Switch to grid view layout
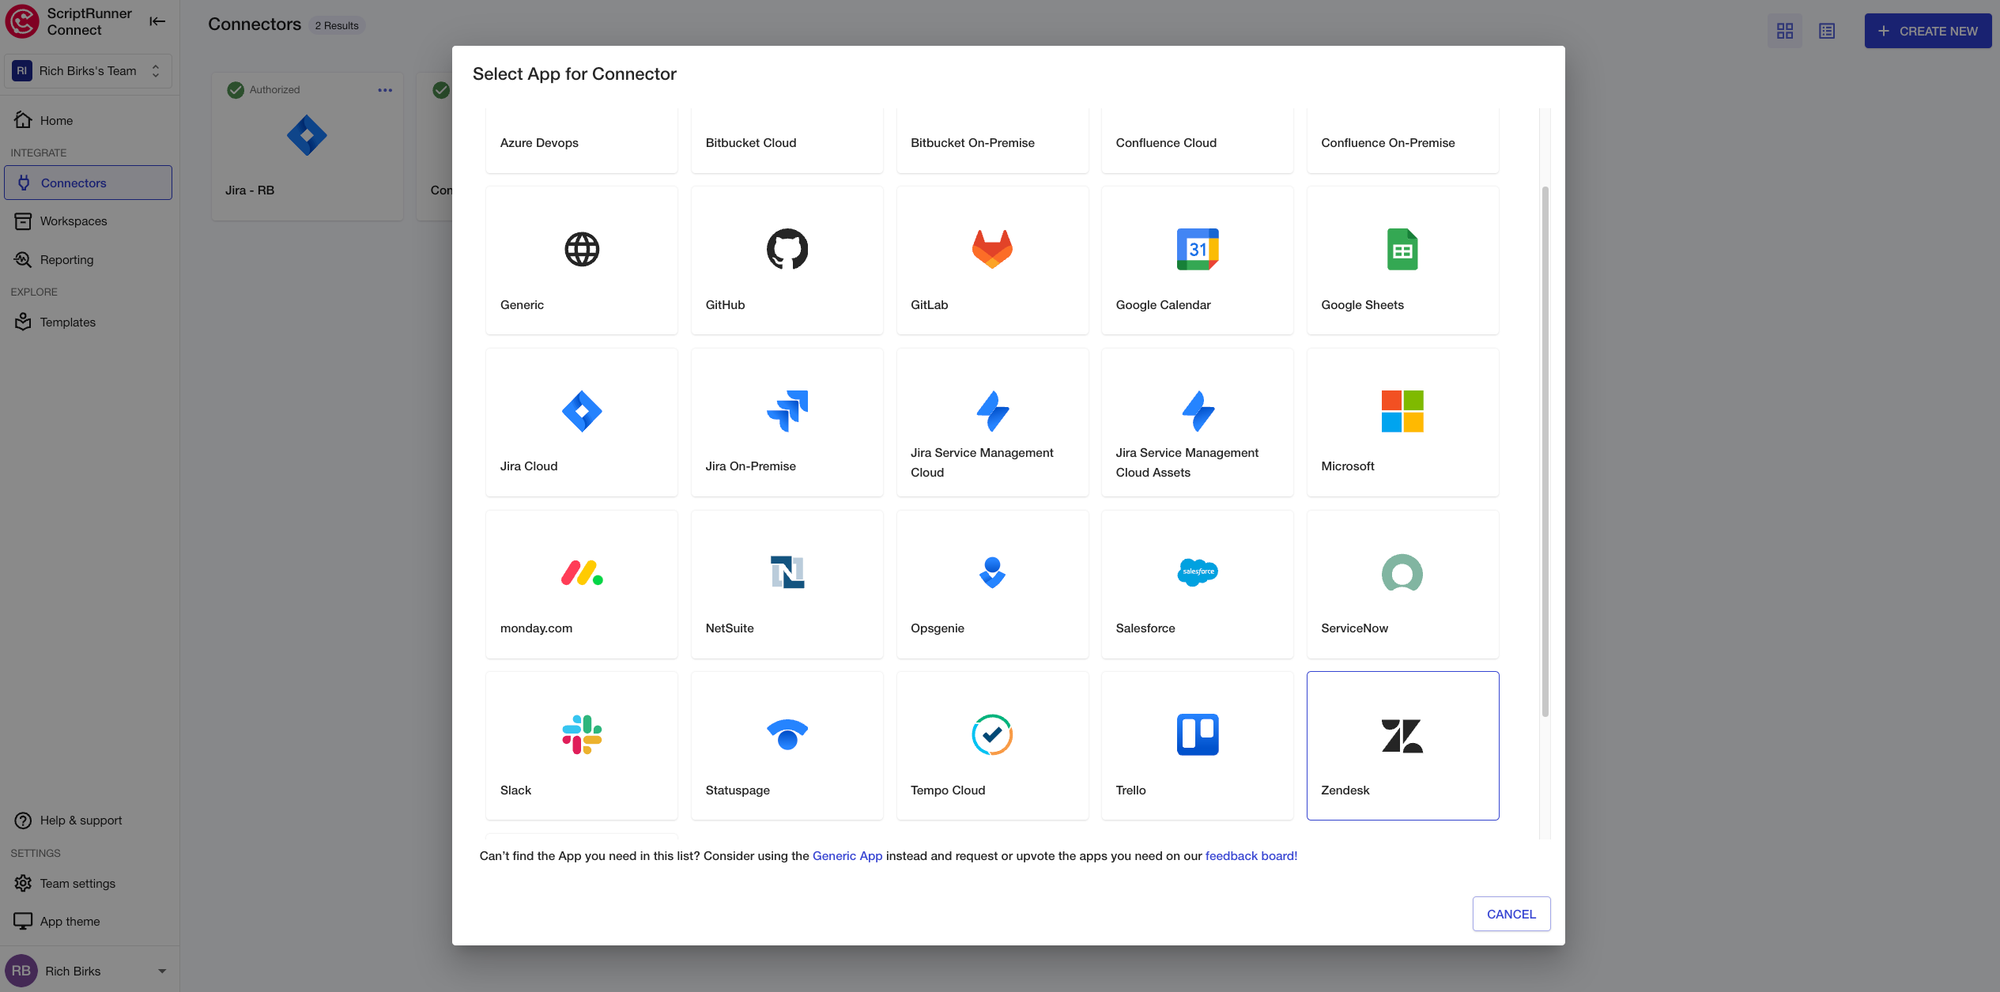2000x992 pixels. coord(1785,31)
